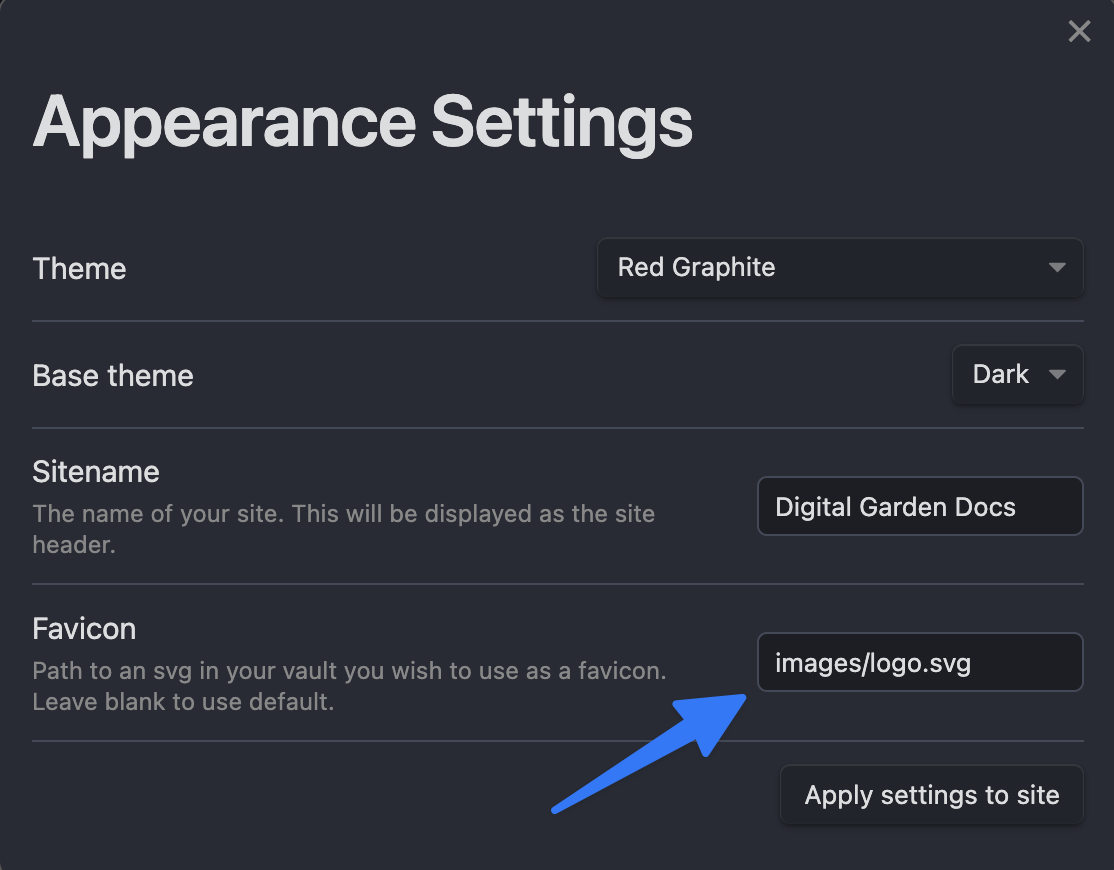The width and height of the screenshot is (1114, 870).
Task: Click the Favicon description about svg path
Action: click(349, 685)
